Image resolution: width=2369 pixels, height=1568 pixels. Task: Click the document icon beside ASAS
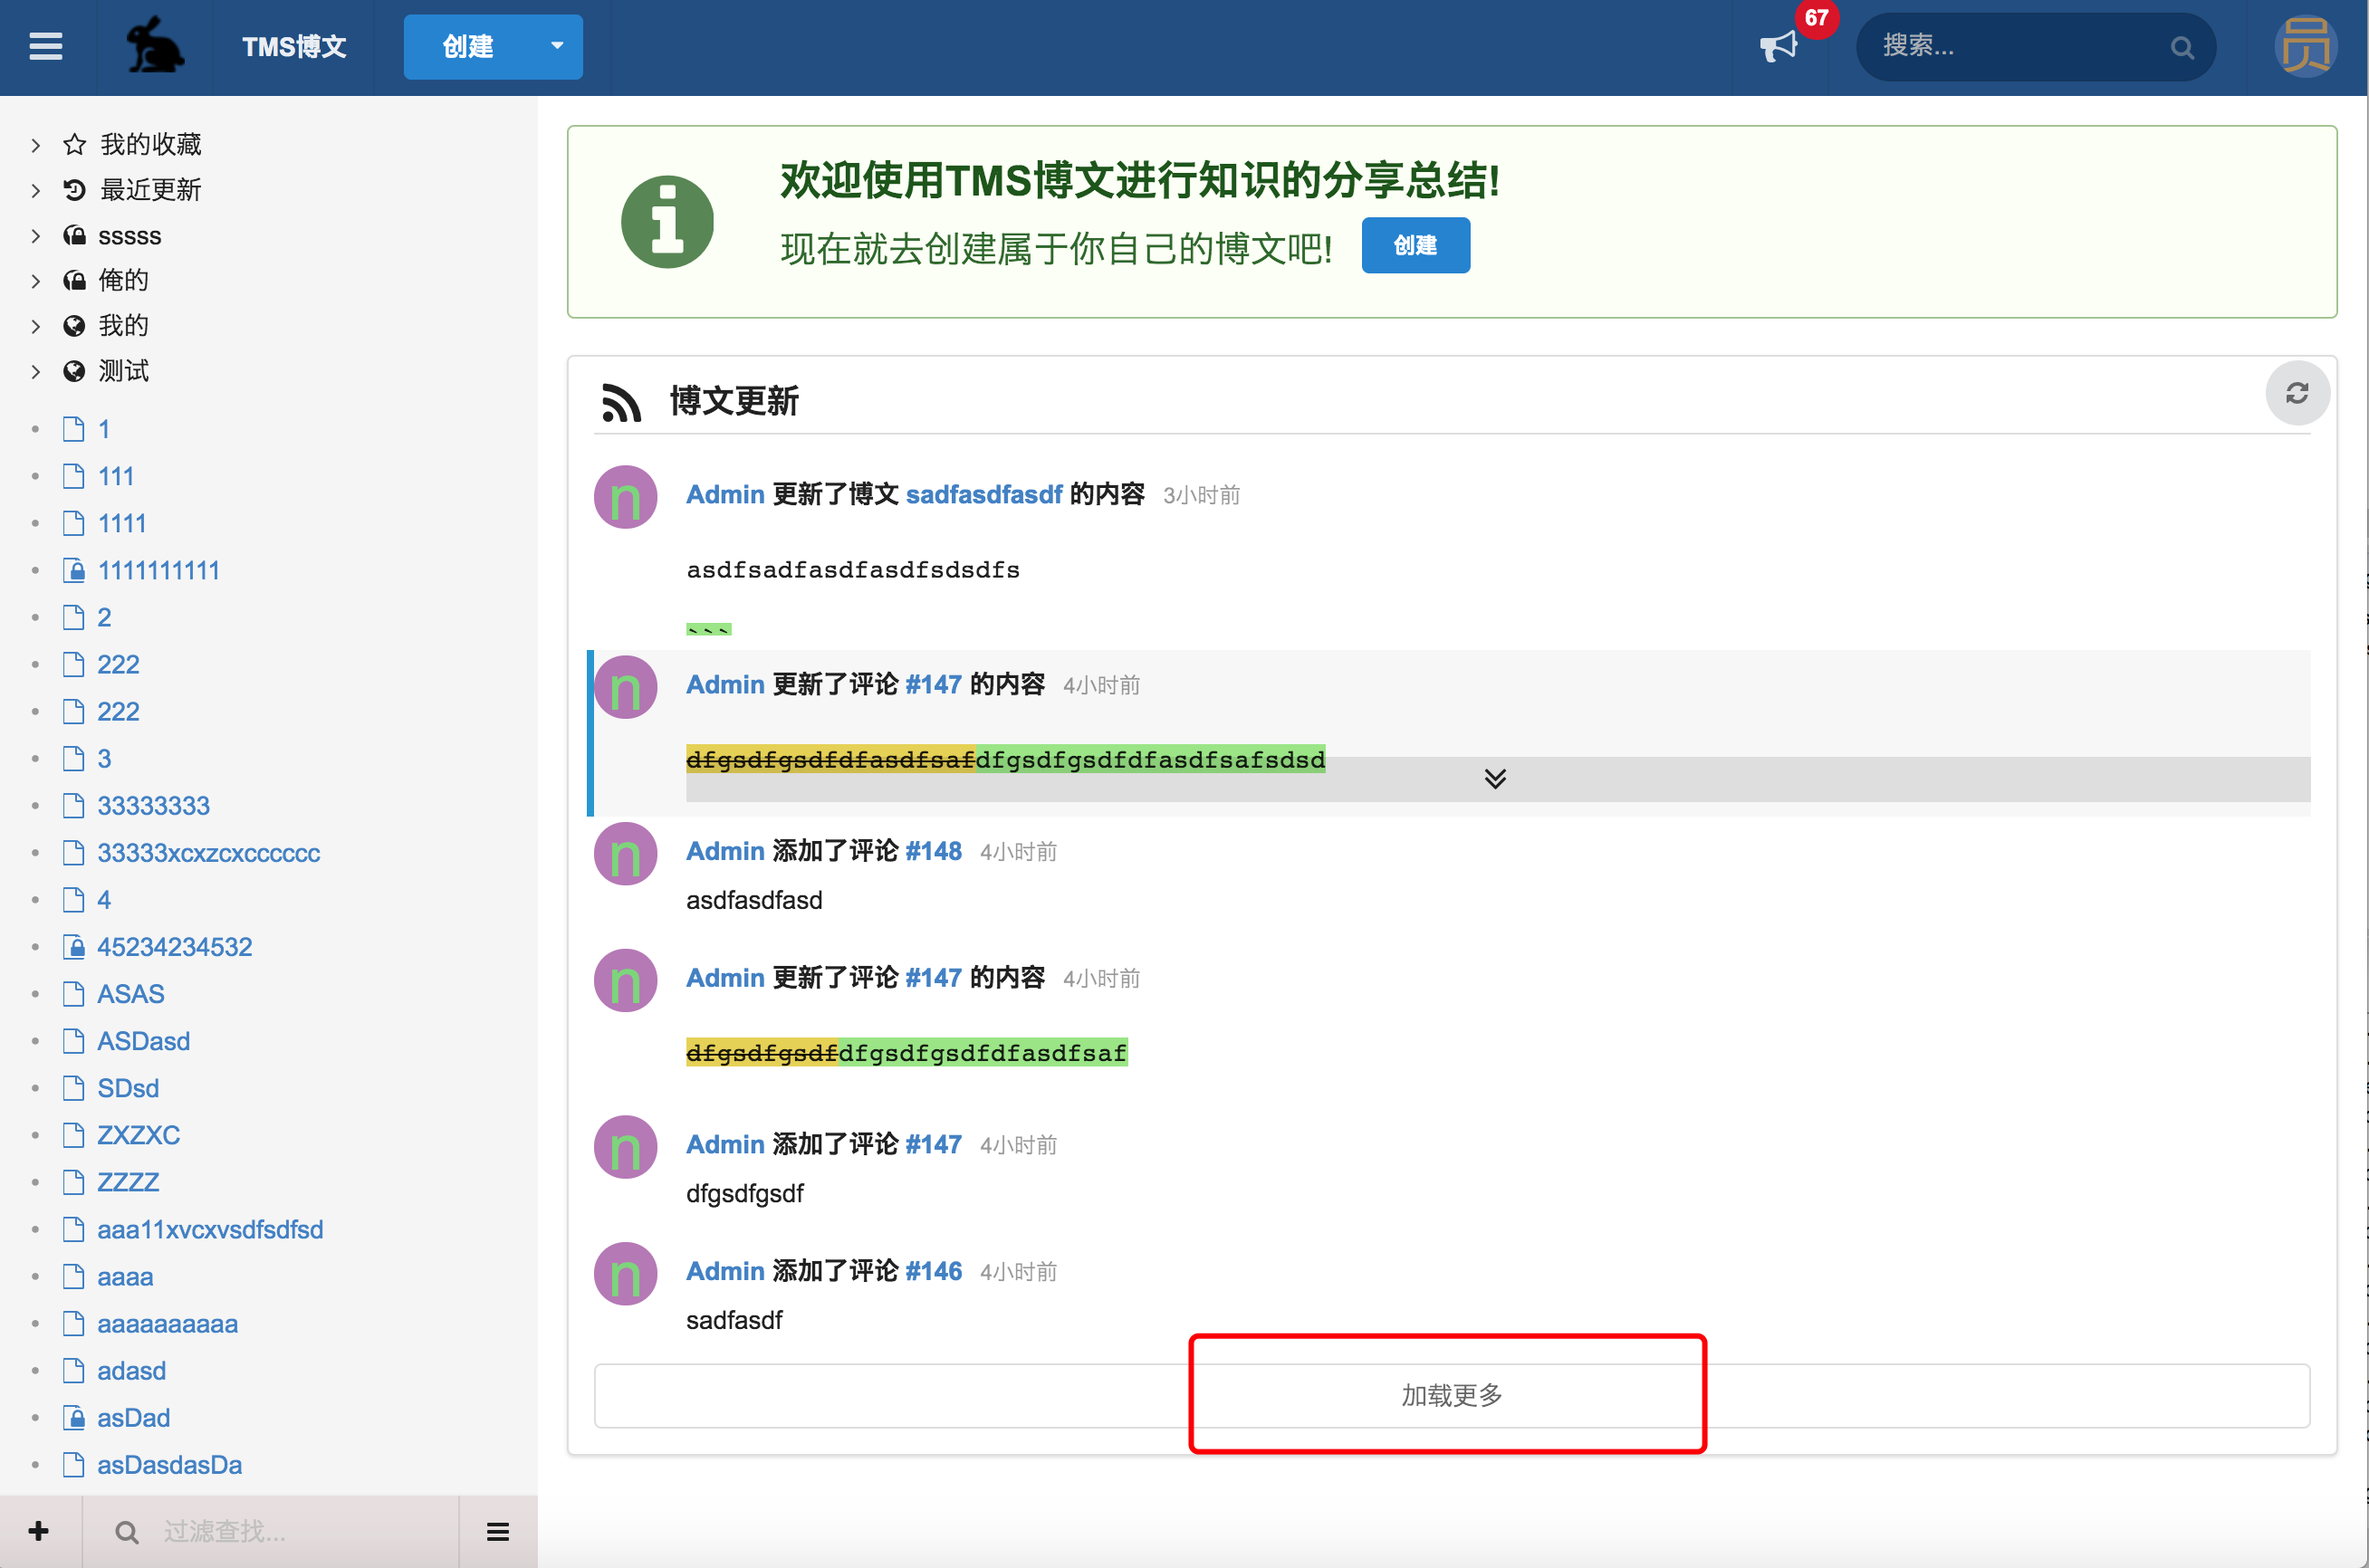tap(74, 994)
